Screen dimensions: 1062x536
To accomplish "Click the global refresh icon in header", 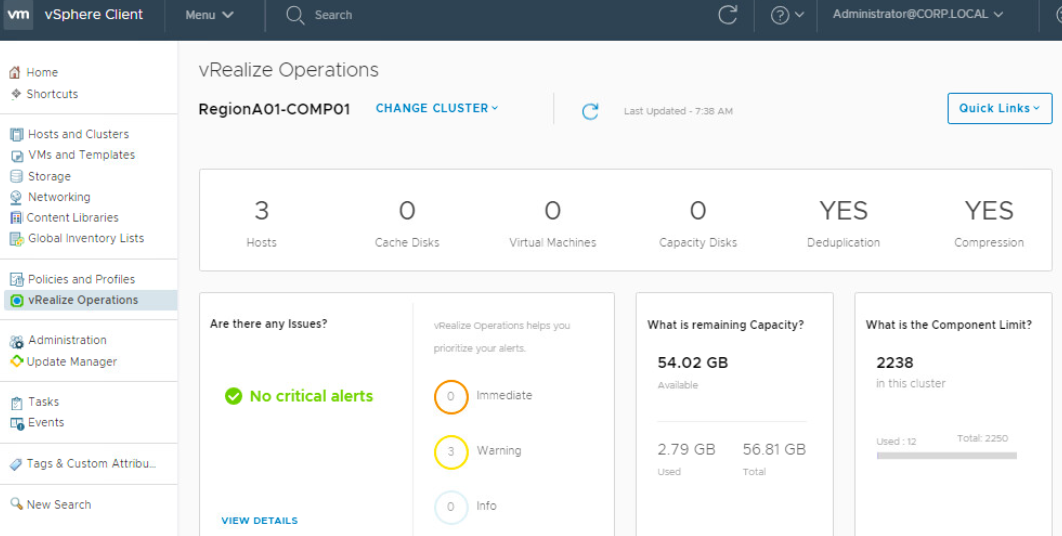I will point(727,15).
